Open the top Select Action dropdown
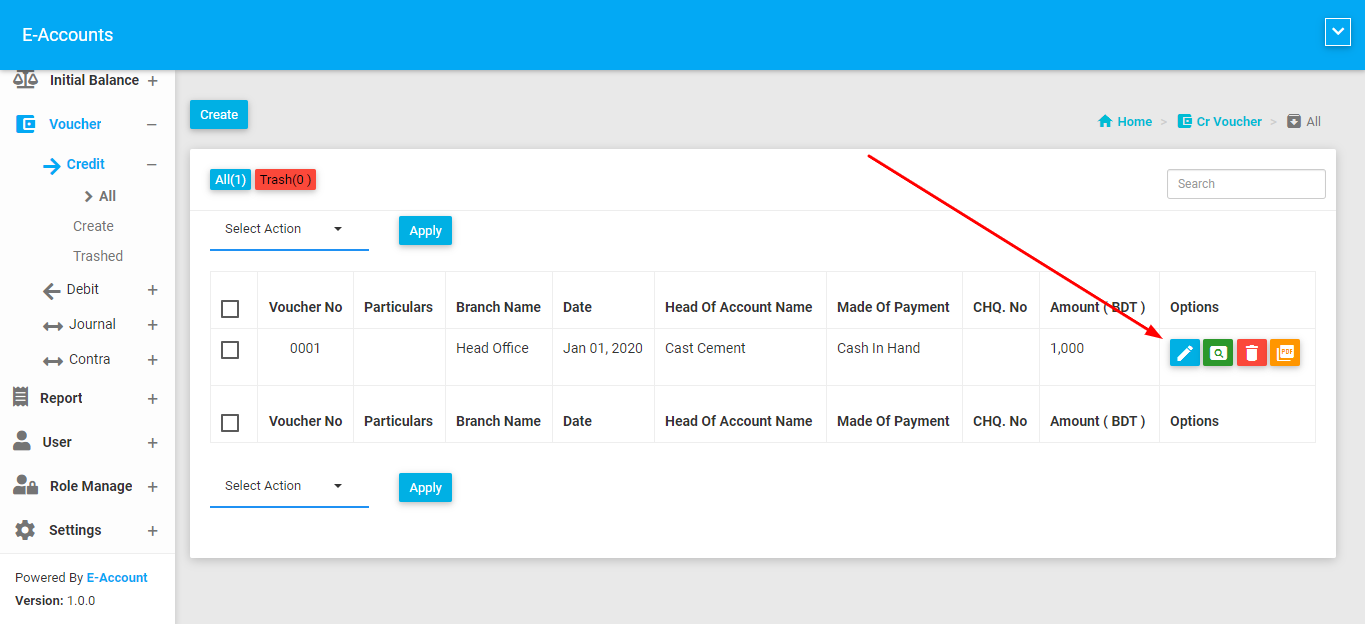 point(284,229)
